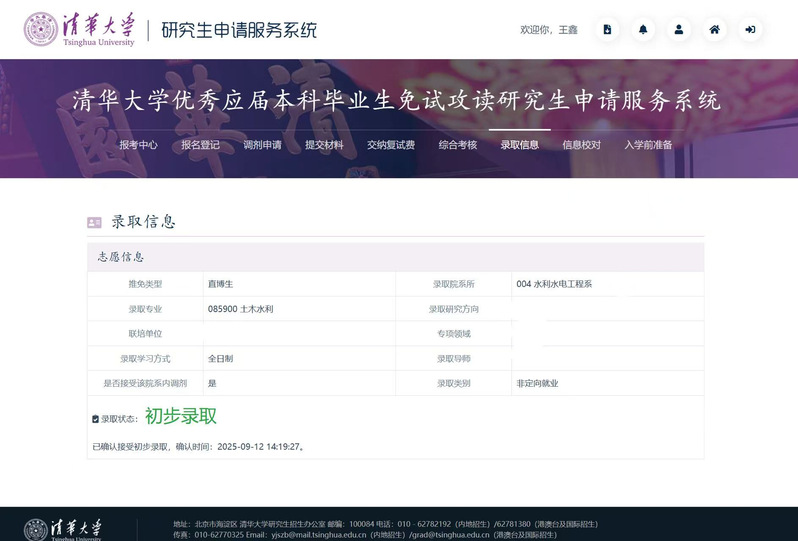Select the 综合考核 tab
798x541 pixels.
click(x=458, y=145)
